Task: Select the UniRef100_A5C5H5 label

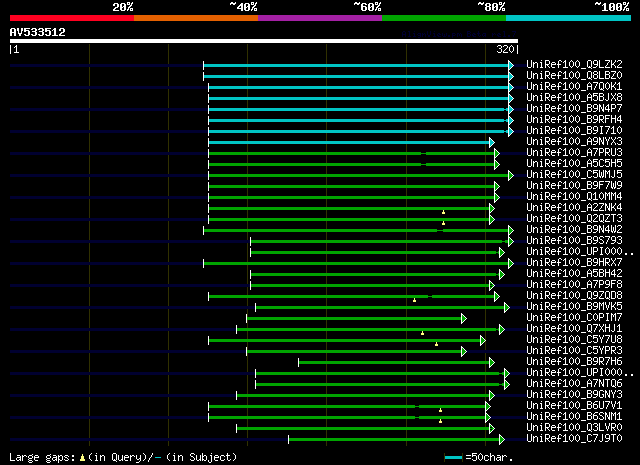Action: coord(574,163)
